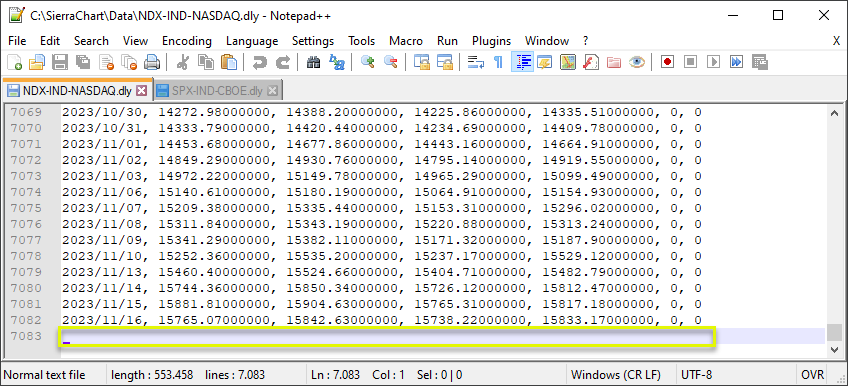Click the Cut scissors icon

(183, 62)
